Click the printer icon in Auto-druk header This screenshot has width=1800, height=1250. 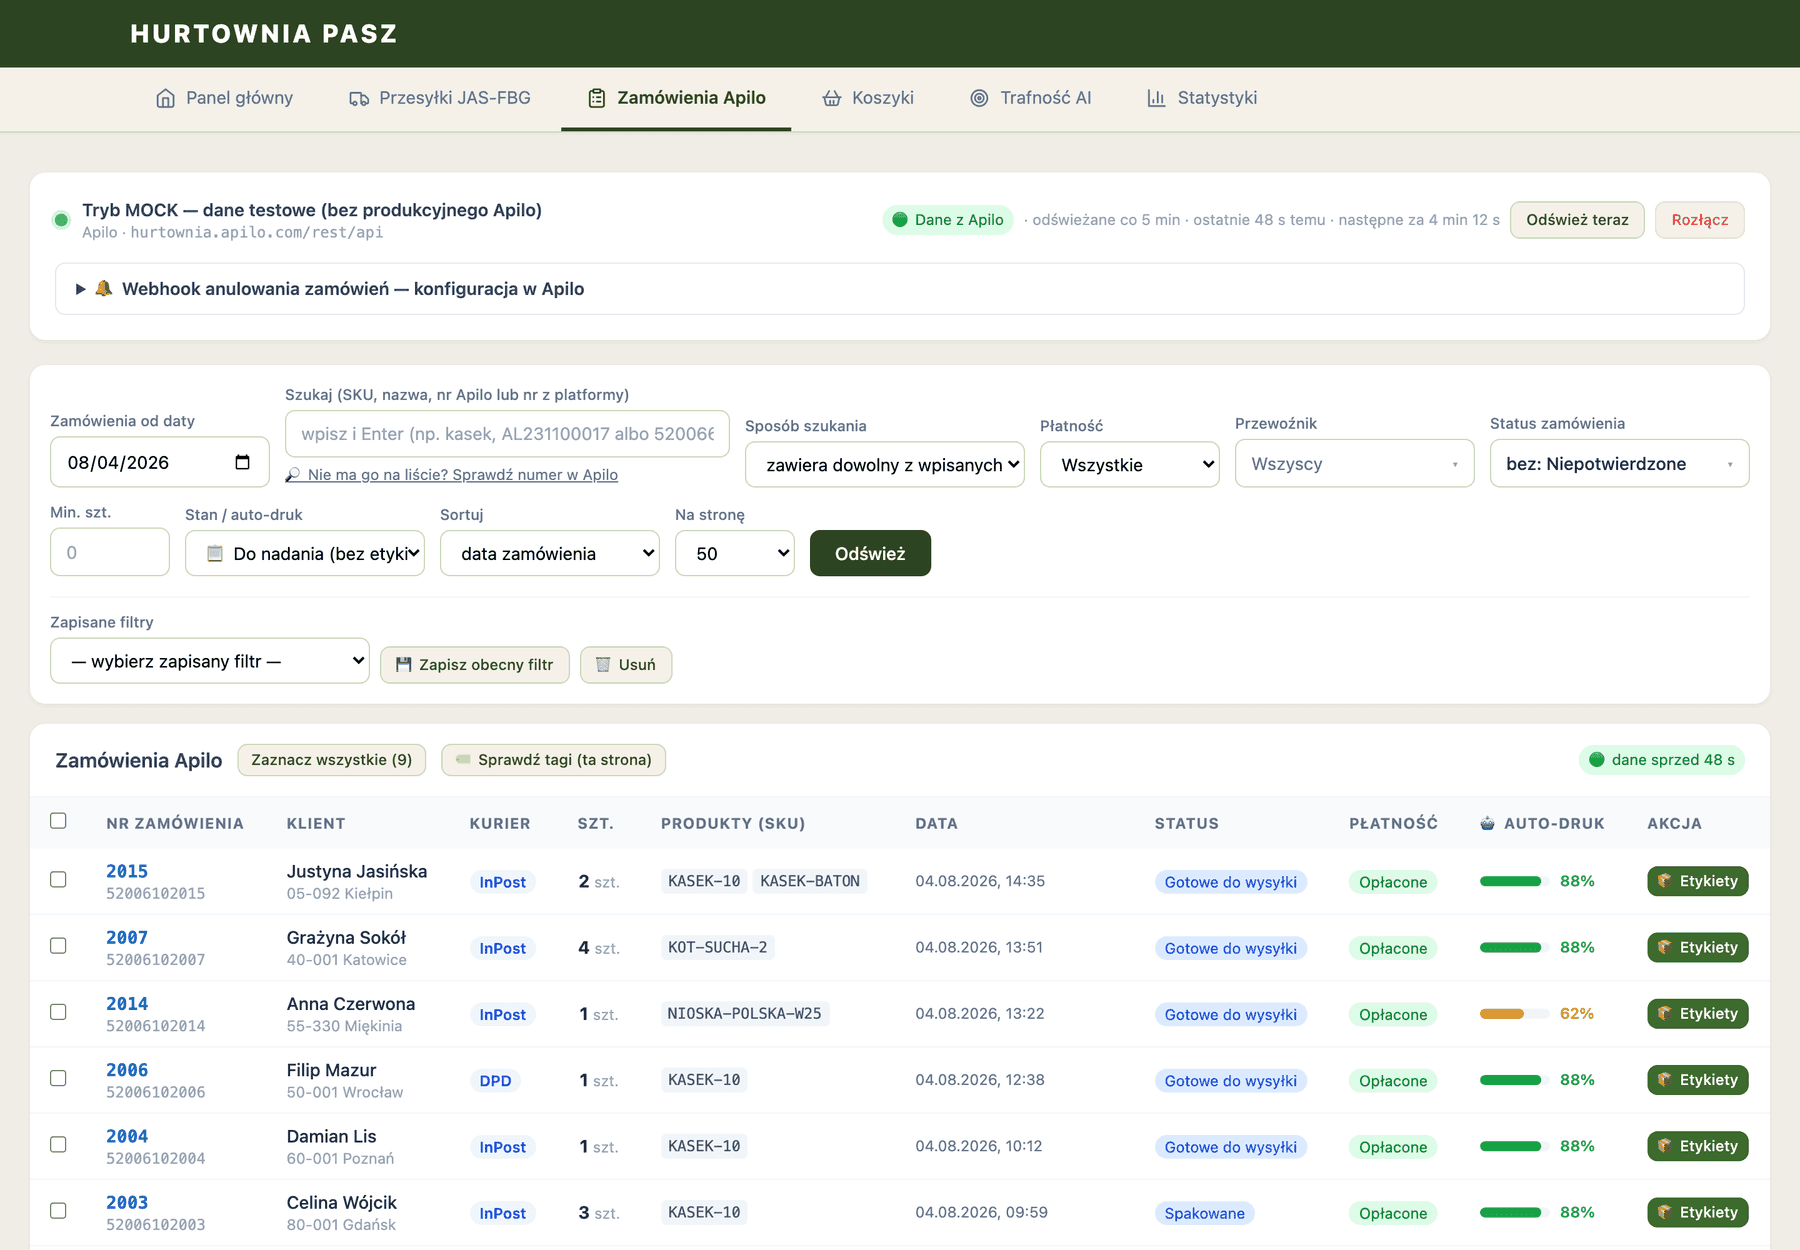(1488, 824)
